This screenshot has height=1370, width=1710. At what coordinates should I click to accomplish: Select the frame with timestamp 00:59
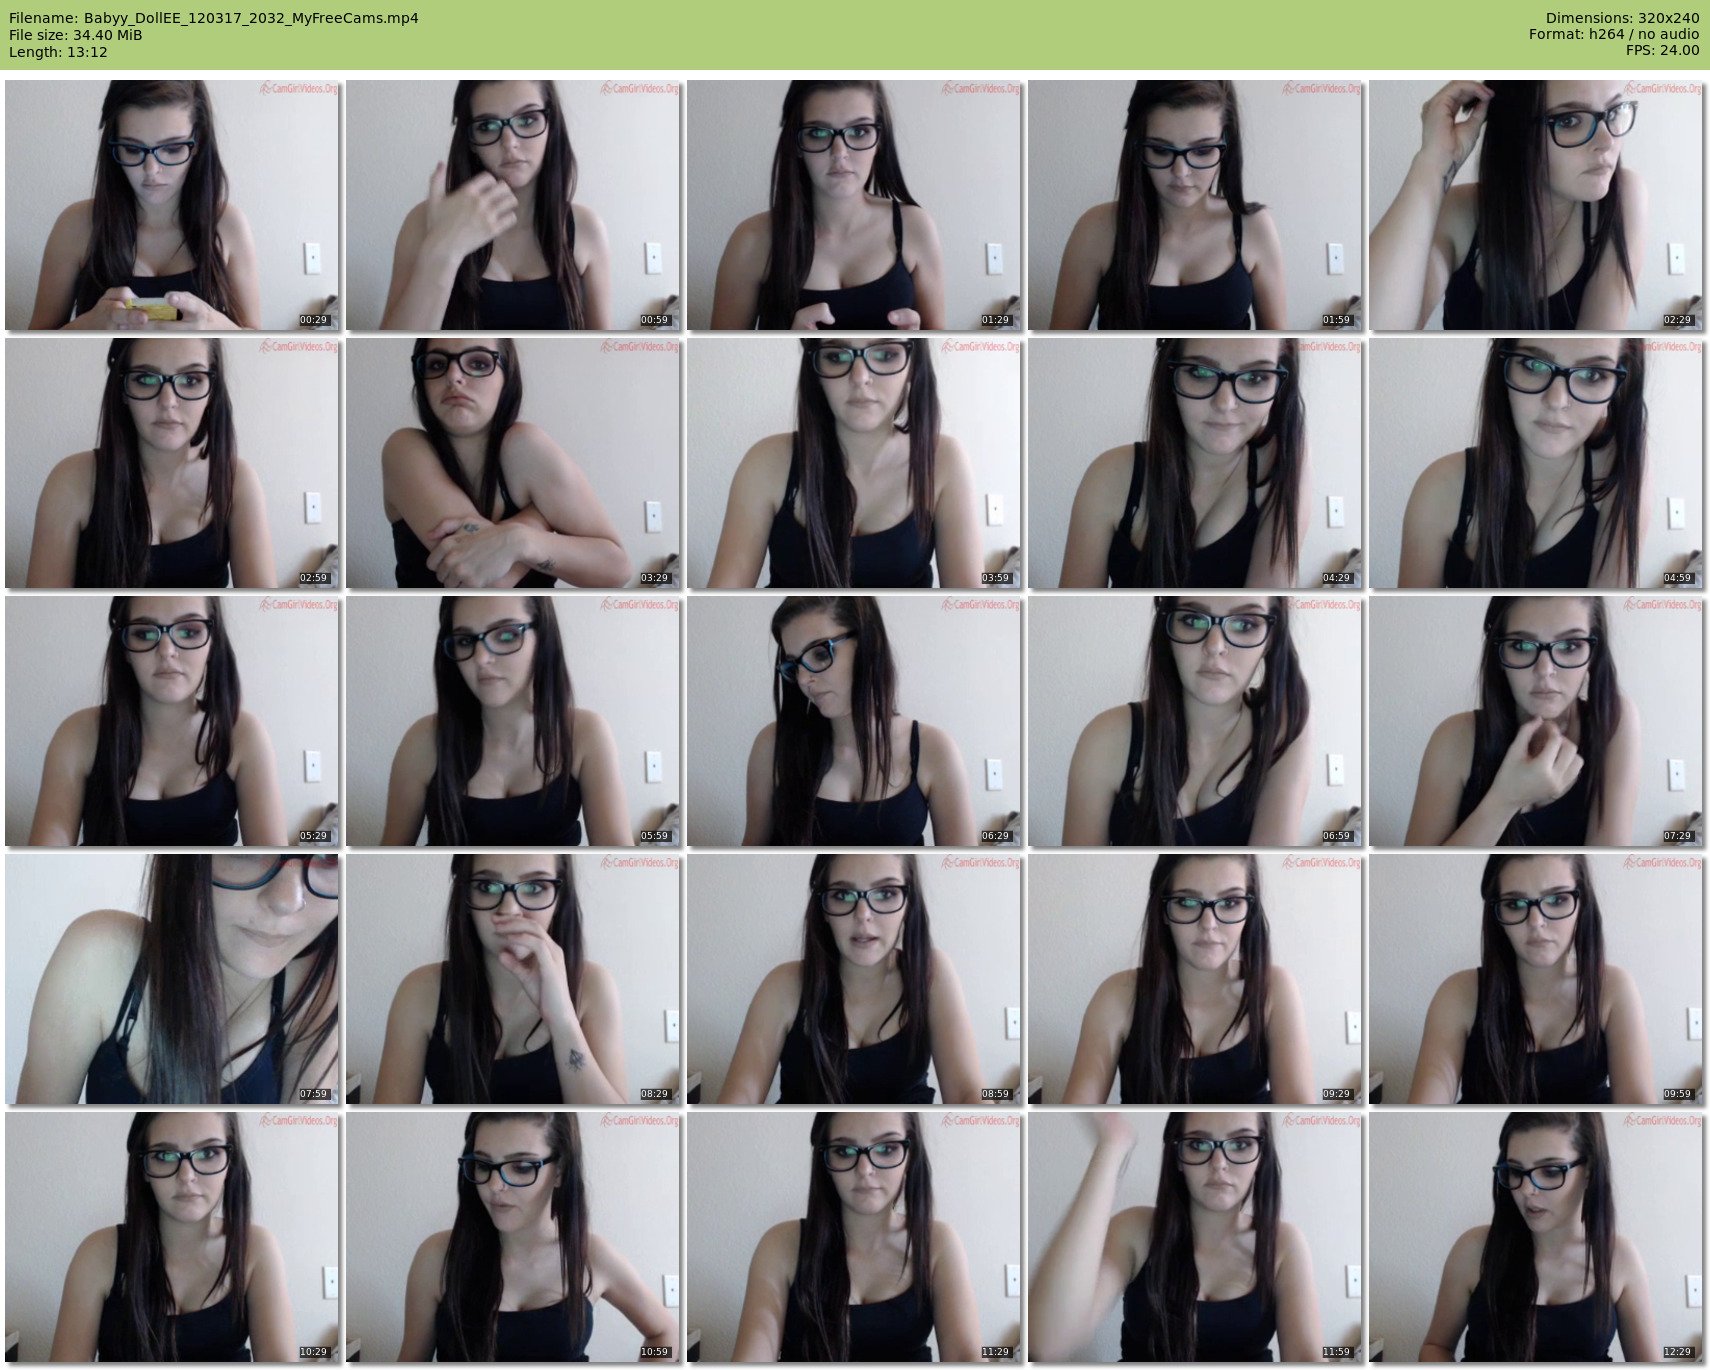click(x=513, y=205)
